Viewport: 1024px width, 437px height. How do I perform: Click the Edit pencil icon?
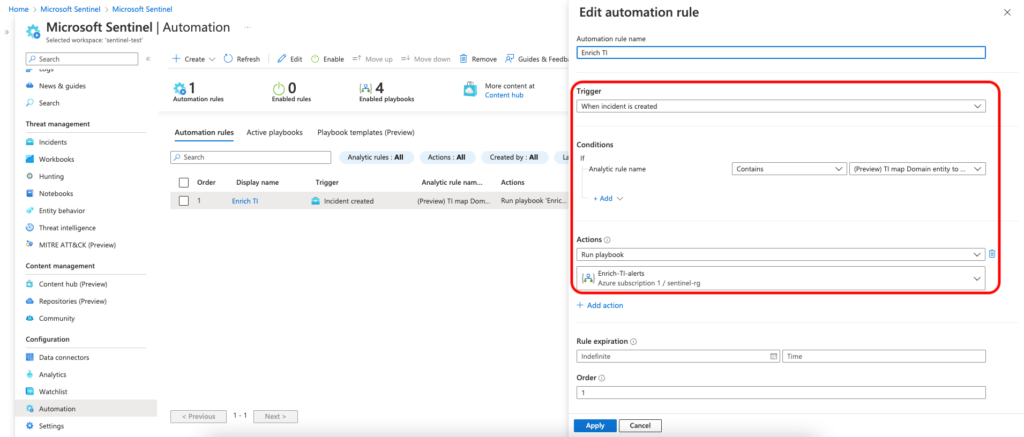pos(281,59)
